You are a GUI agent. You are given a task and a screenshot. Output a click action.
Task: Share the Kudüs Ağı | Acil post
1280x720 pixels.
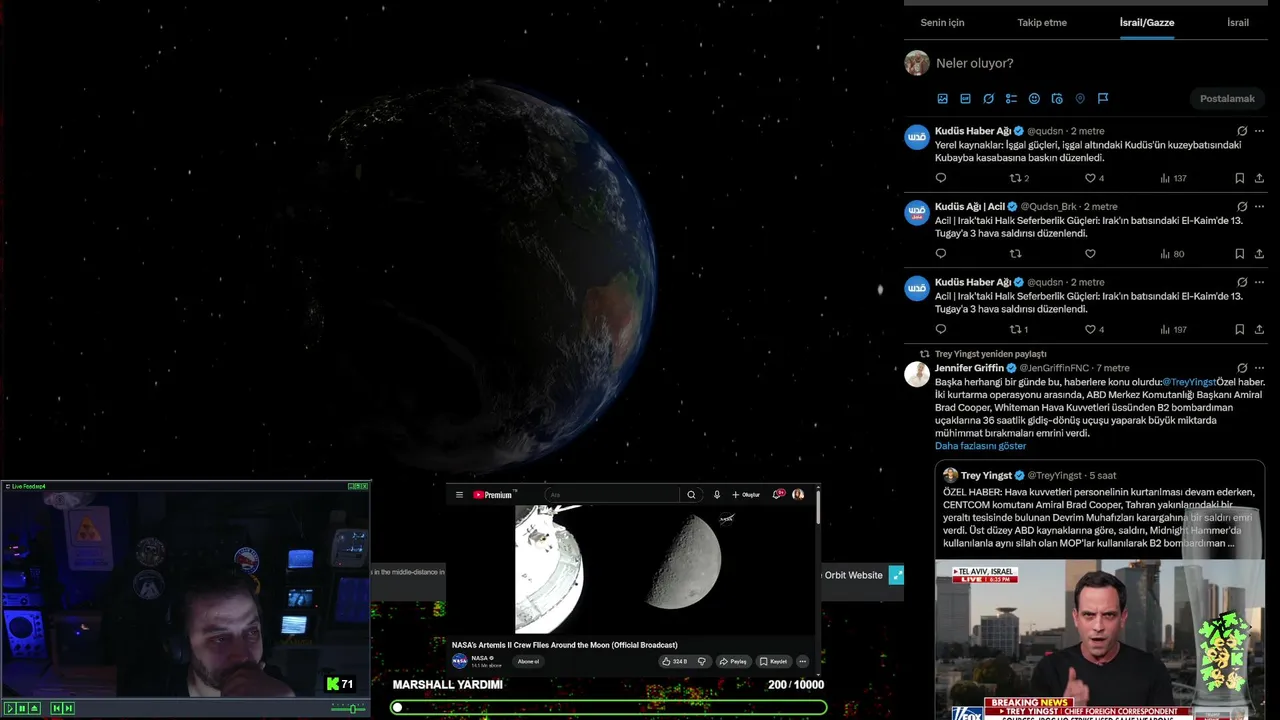pos(1259,254)
